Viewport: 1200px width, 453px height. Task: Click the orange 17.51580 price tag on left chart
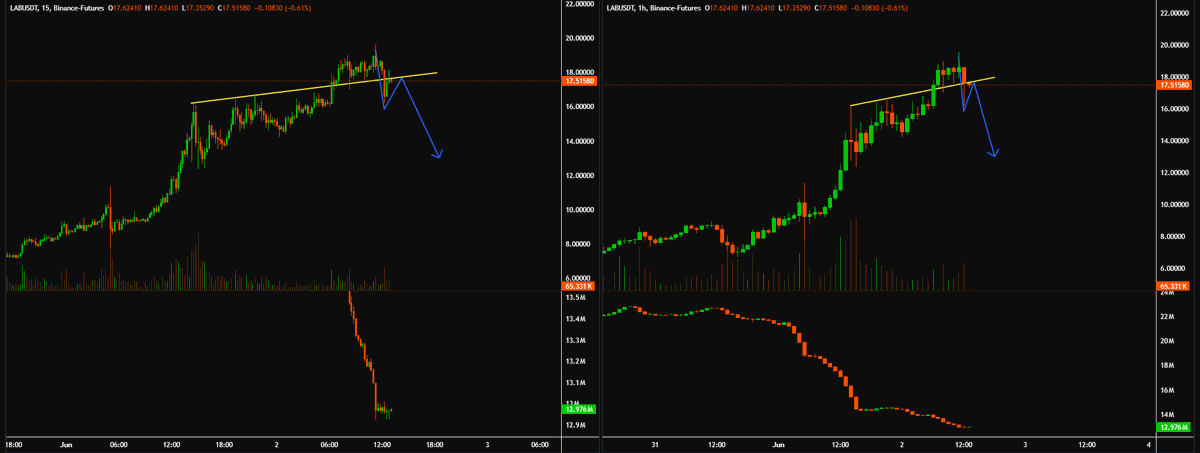pyautogui.click(x=579, y=81)
